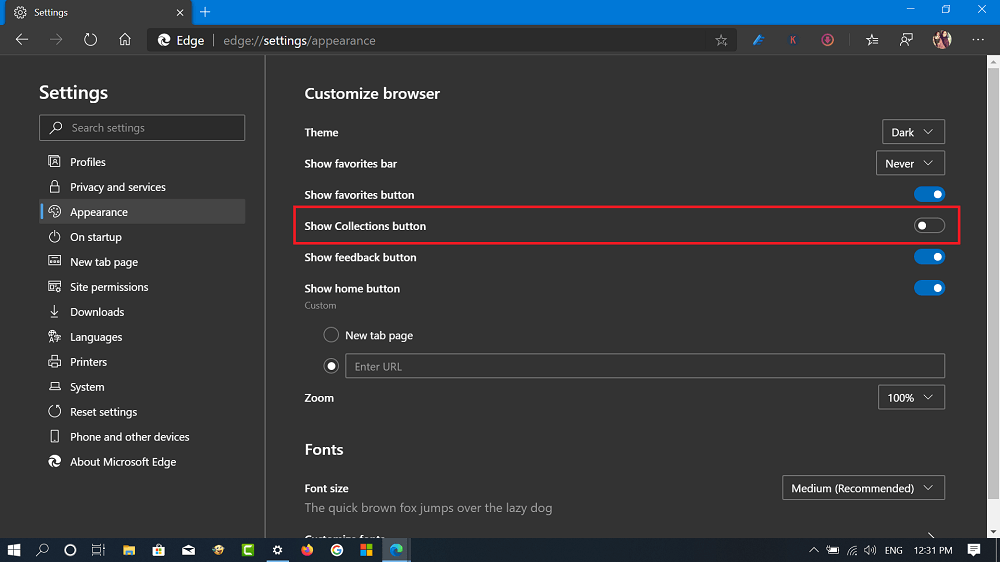Open the blue pen extension icon
This screenshot has height=562, width=1000.
coord(758,40)
